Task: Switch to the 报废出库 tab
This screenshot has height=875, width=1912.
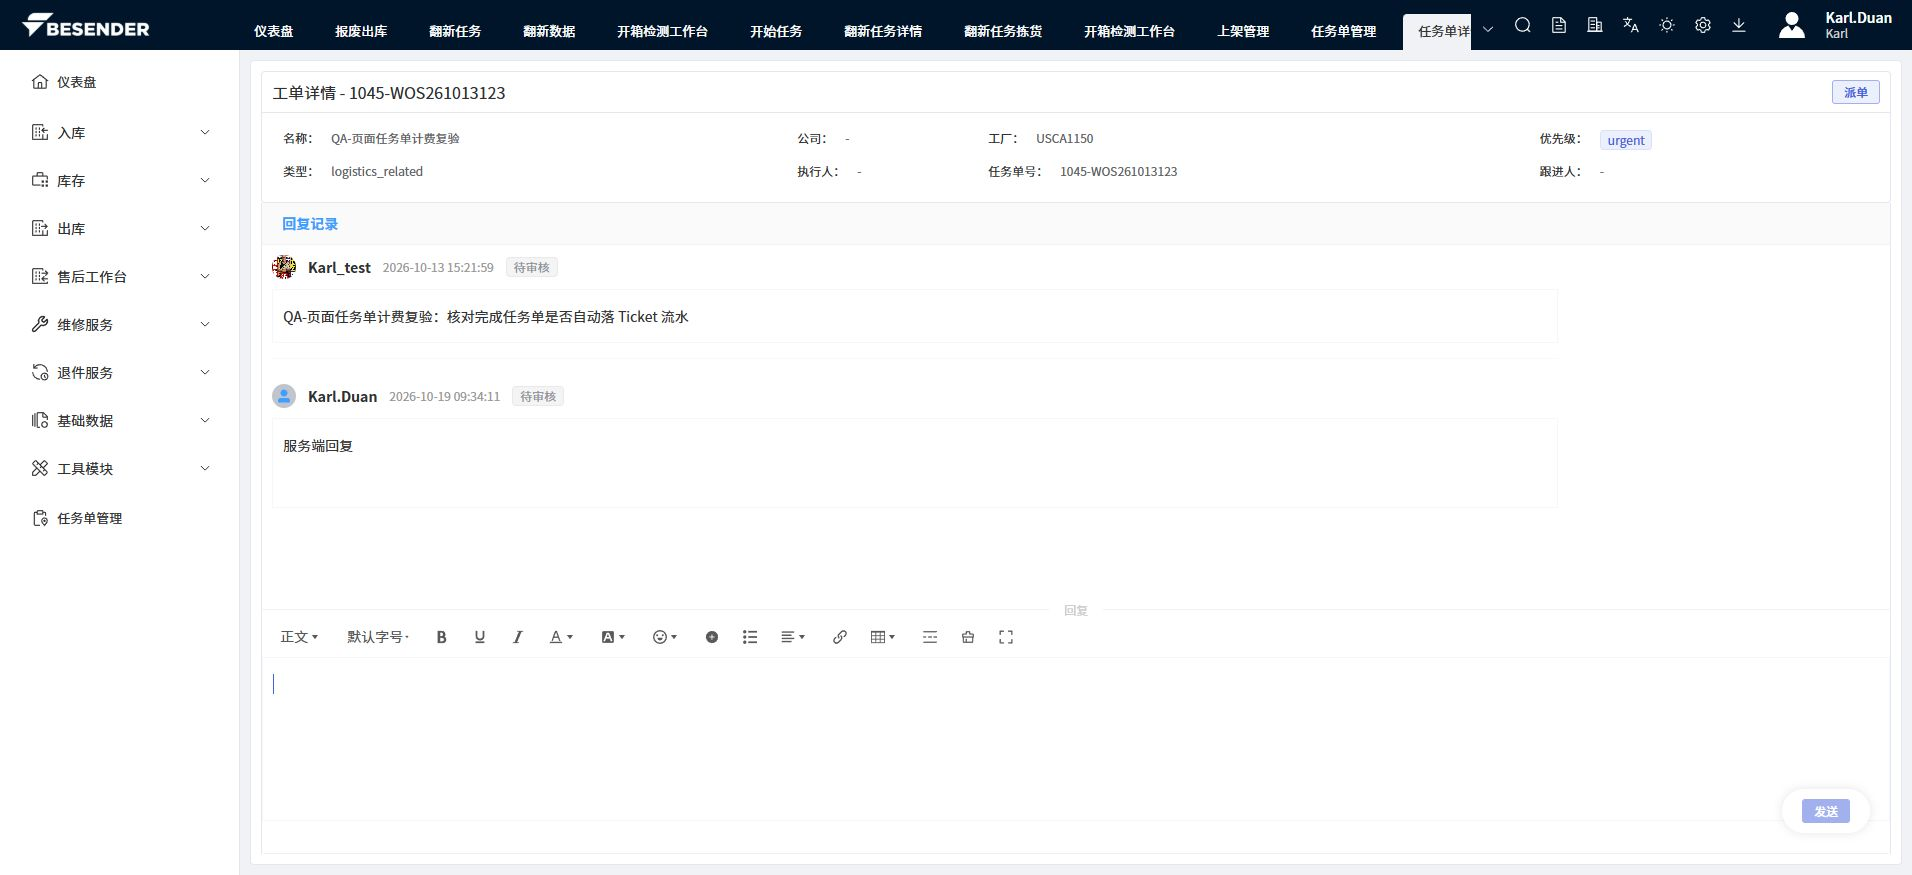Action: 361,31
